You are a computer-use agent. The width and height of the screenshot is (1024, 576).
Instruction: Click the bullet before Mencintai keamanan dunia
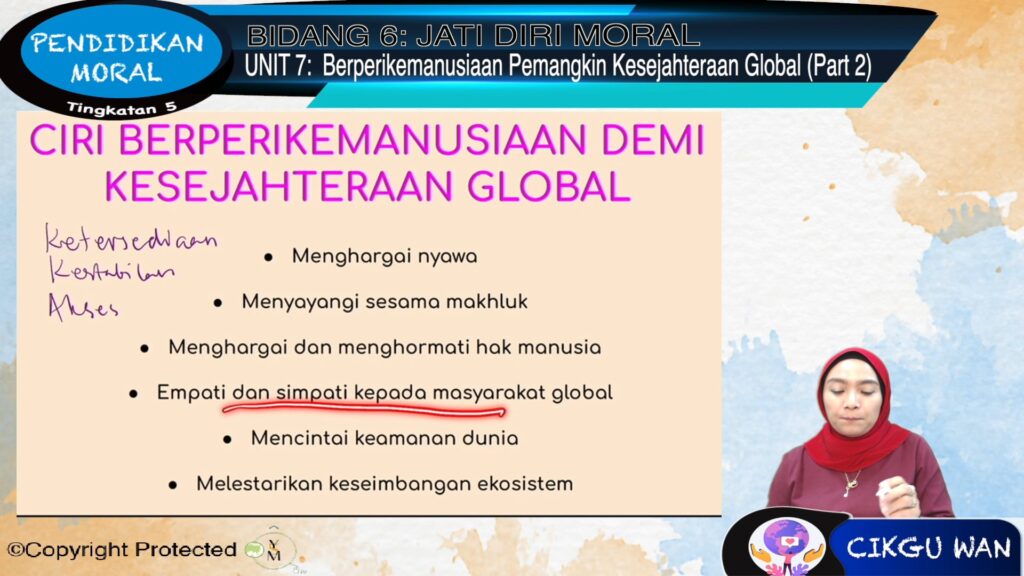pos(228,440)
